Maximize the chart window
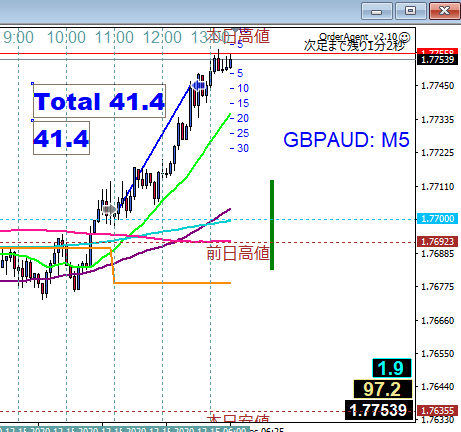461x432 pixels. click(x=411, y=12)
